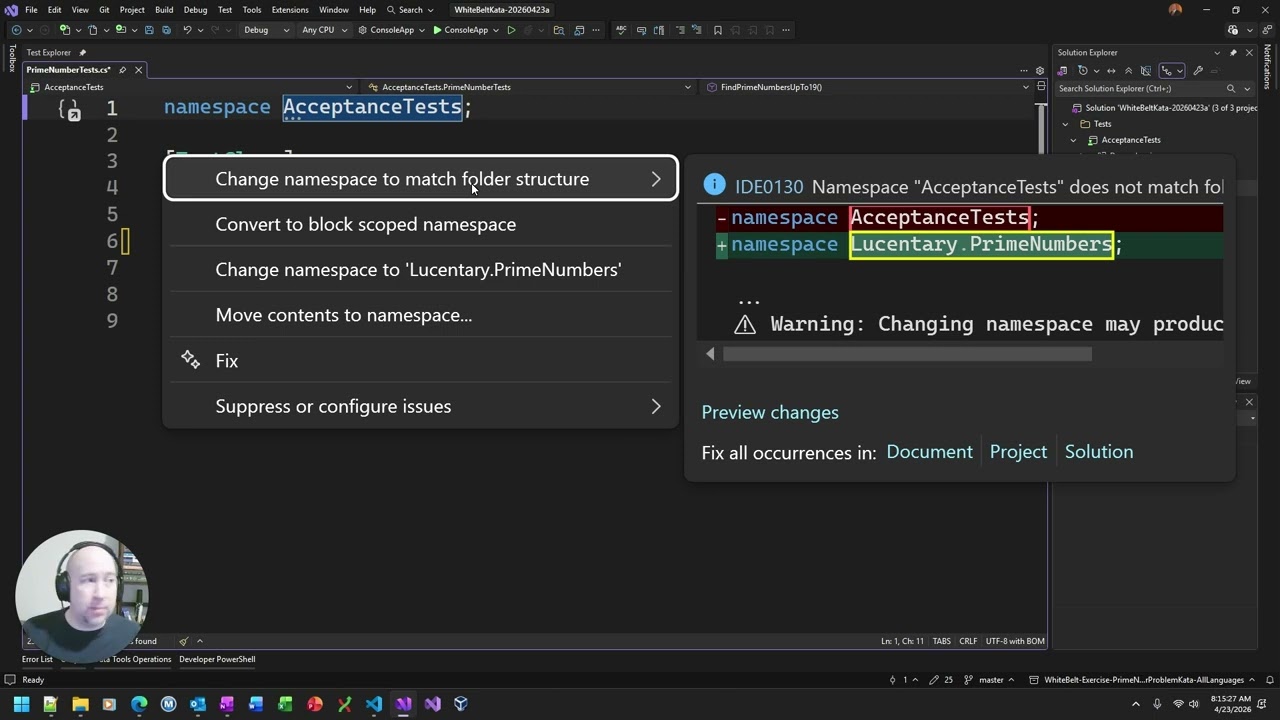
Task: Click the split editor icon above the scrollbar
Action: point(1041,87)
